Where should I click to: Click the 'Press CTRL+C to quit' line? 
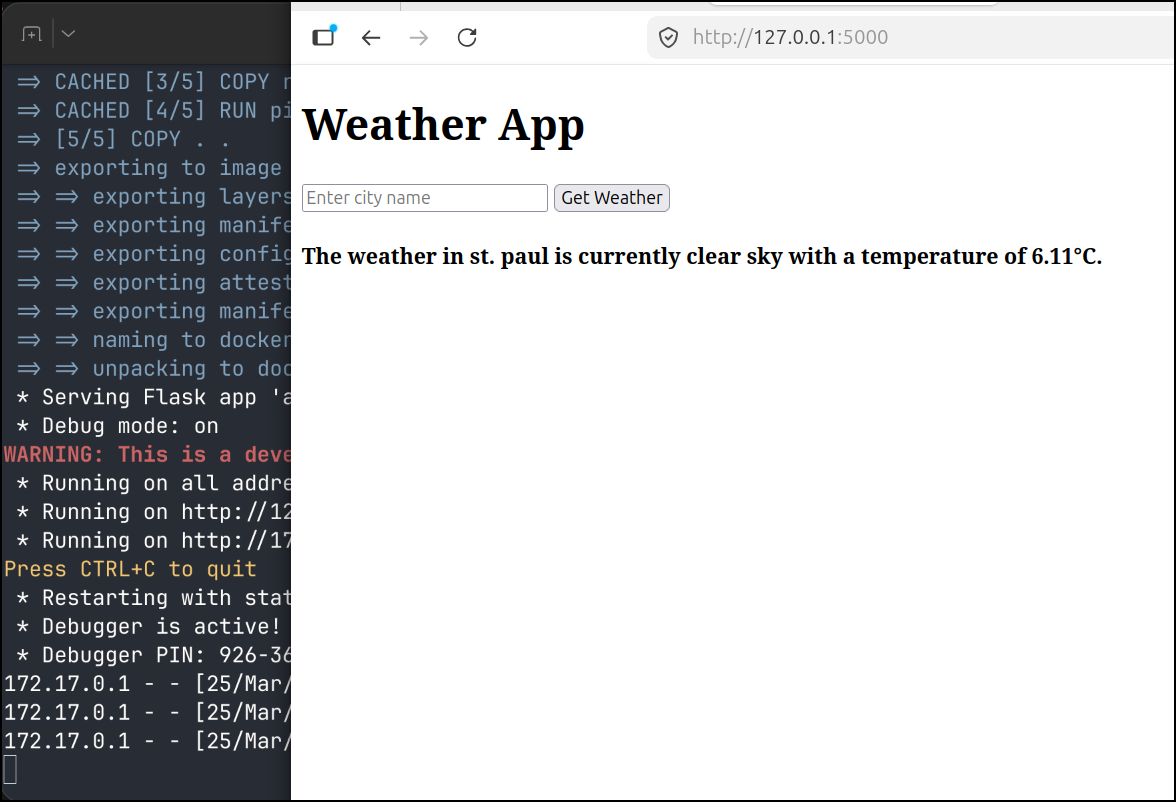coord(130,569)
